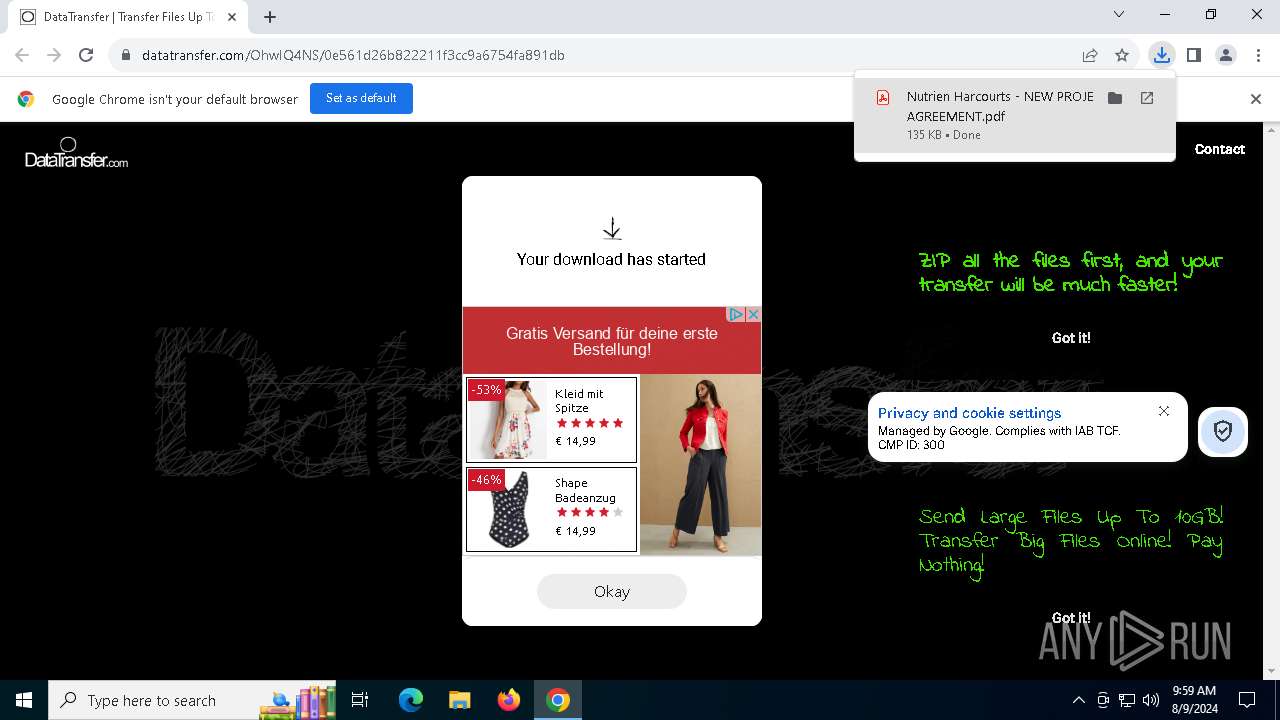Click the PDF file icon in downloads popup
The image size is (1280, 720).
[x=883, y=97]
